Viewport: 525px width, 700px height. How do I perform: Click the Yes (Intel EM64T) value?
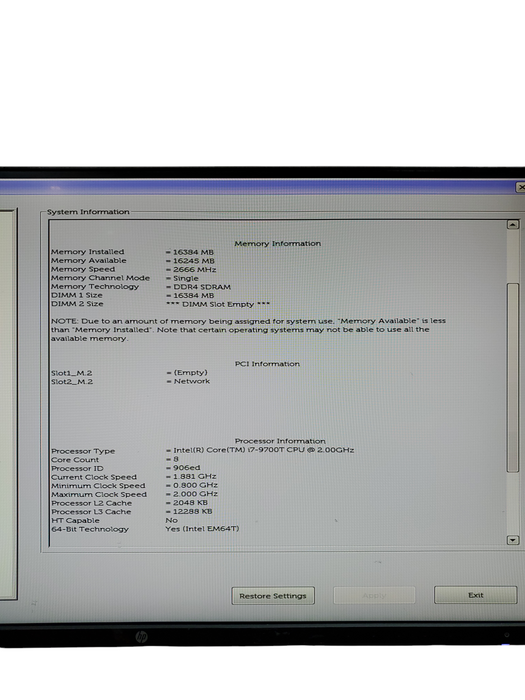(x=202, y=529)
